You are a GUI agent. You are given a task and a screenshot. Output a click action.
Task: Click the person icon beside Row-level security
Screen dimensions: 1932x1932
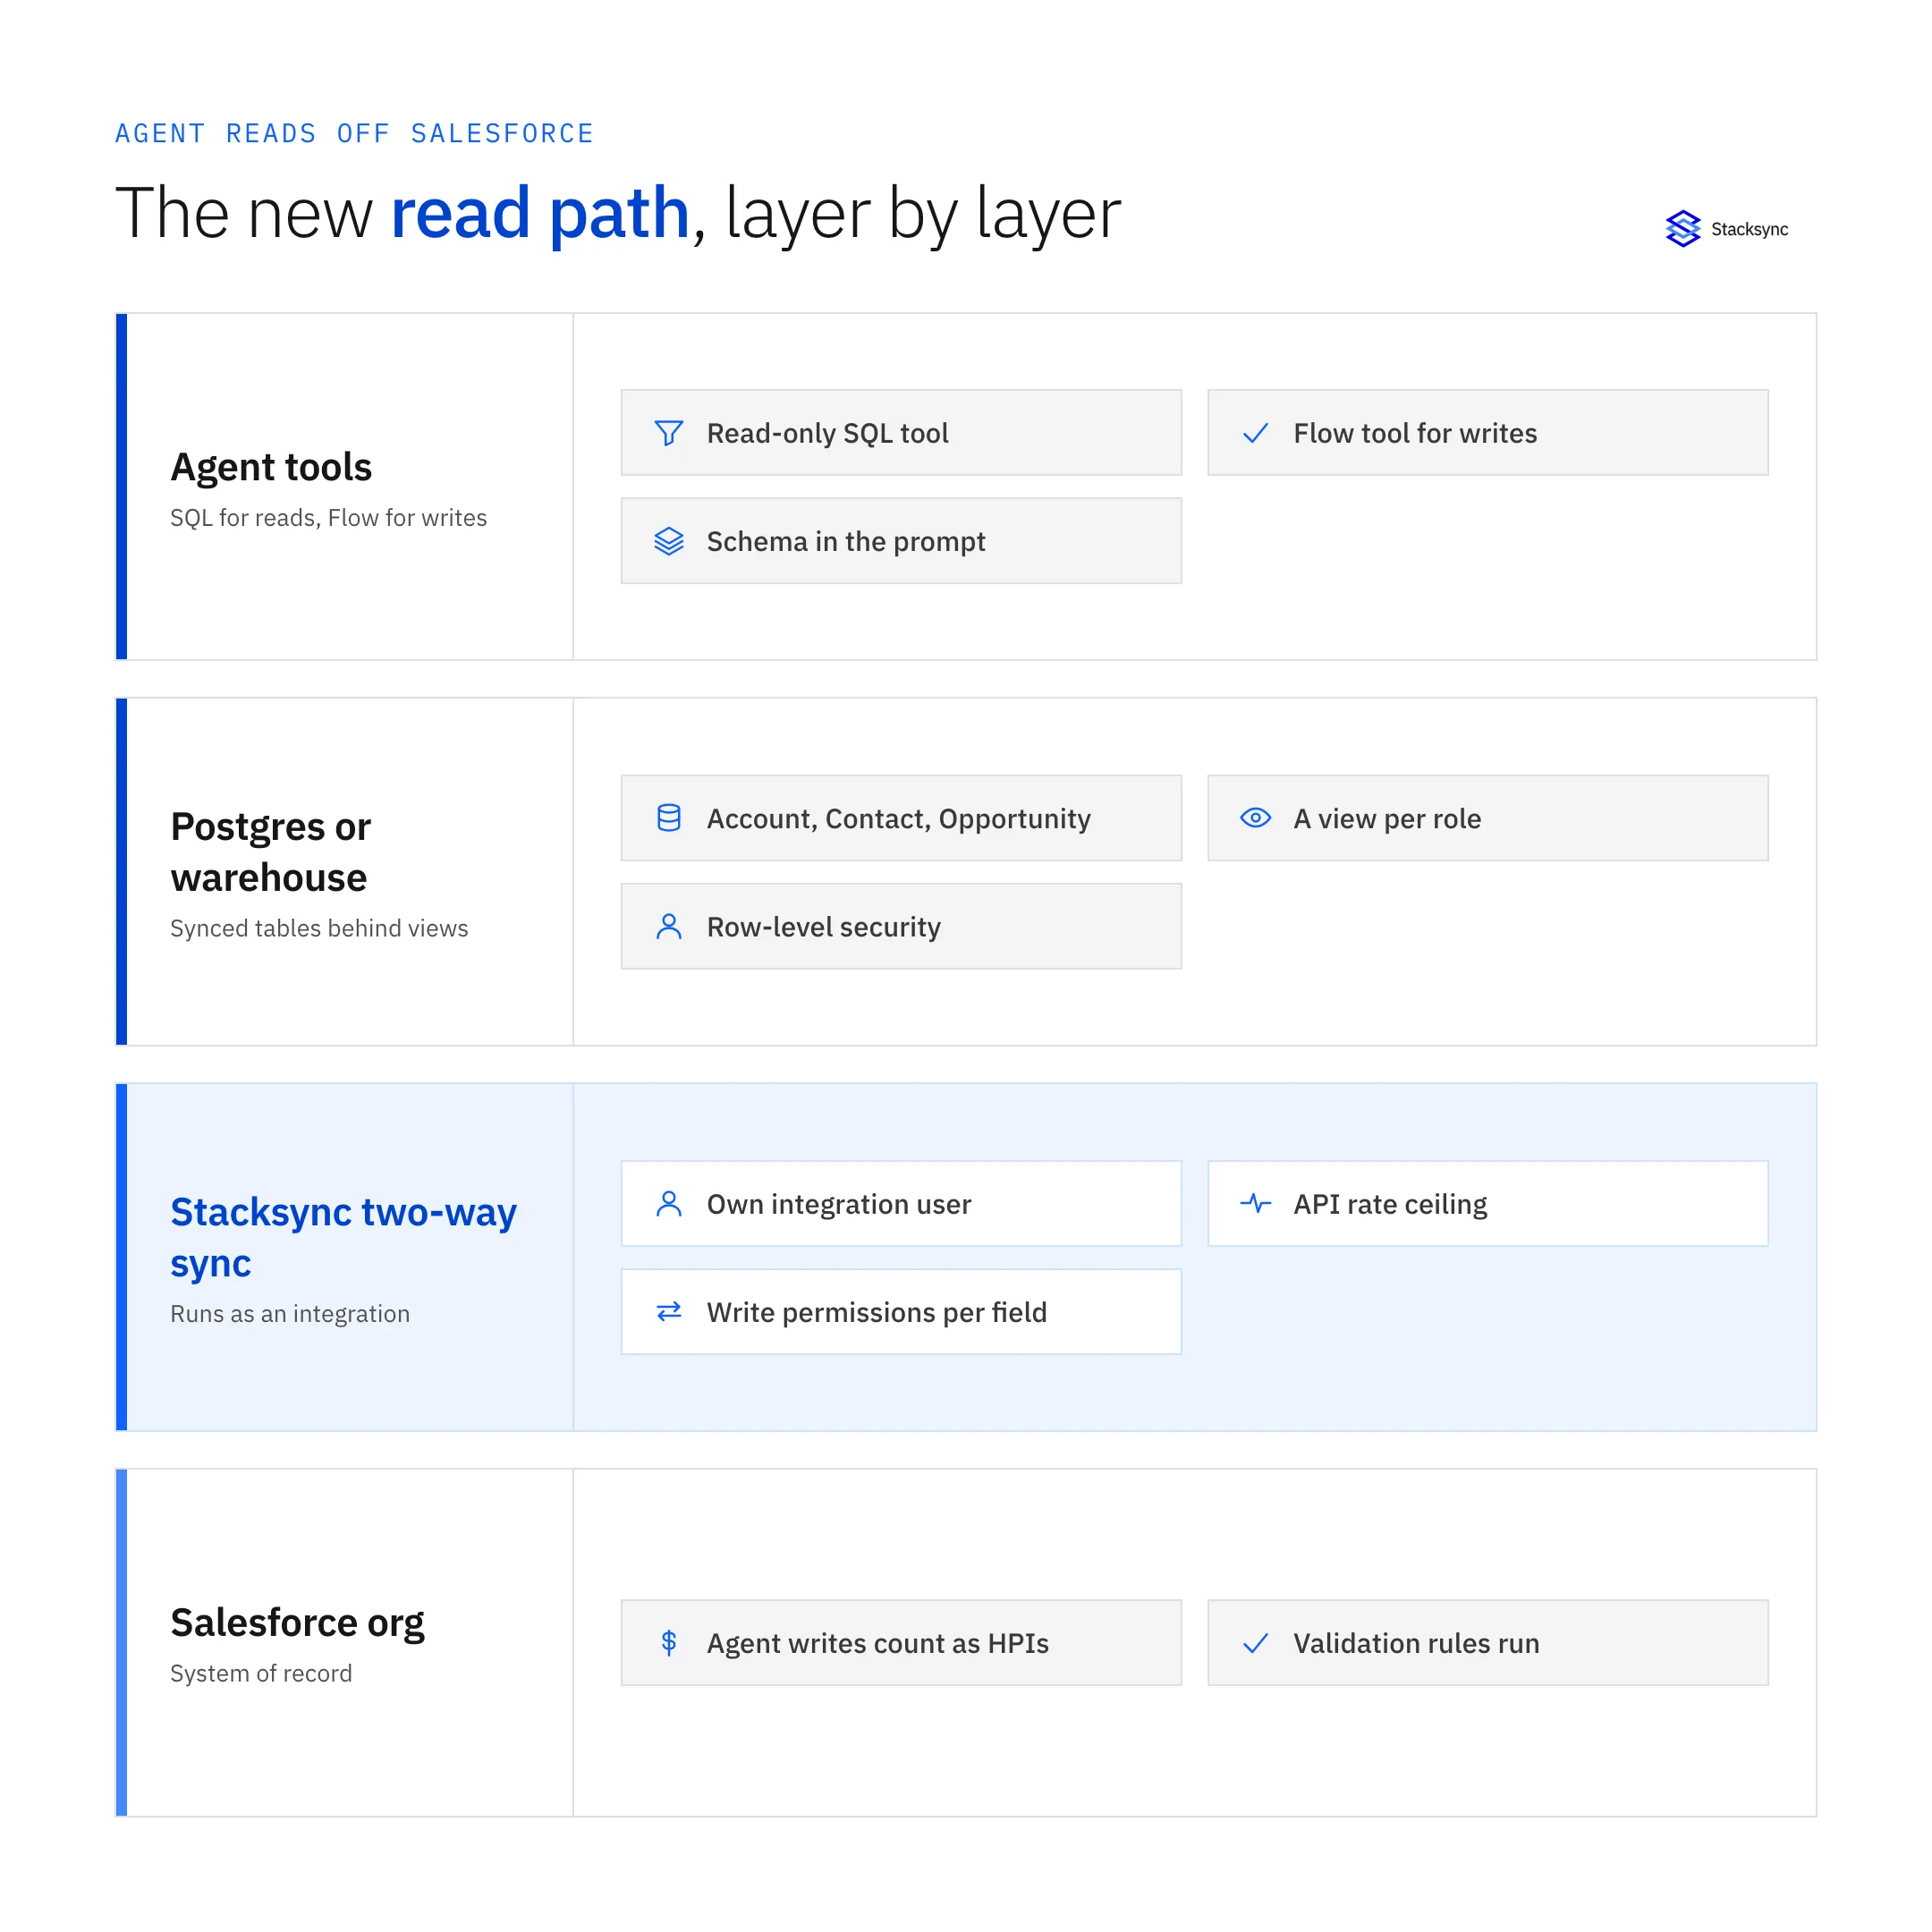(669, 926)
